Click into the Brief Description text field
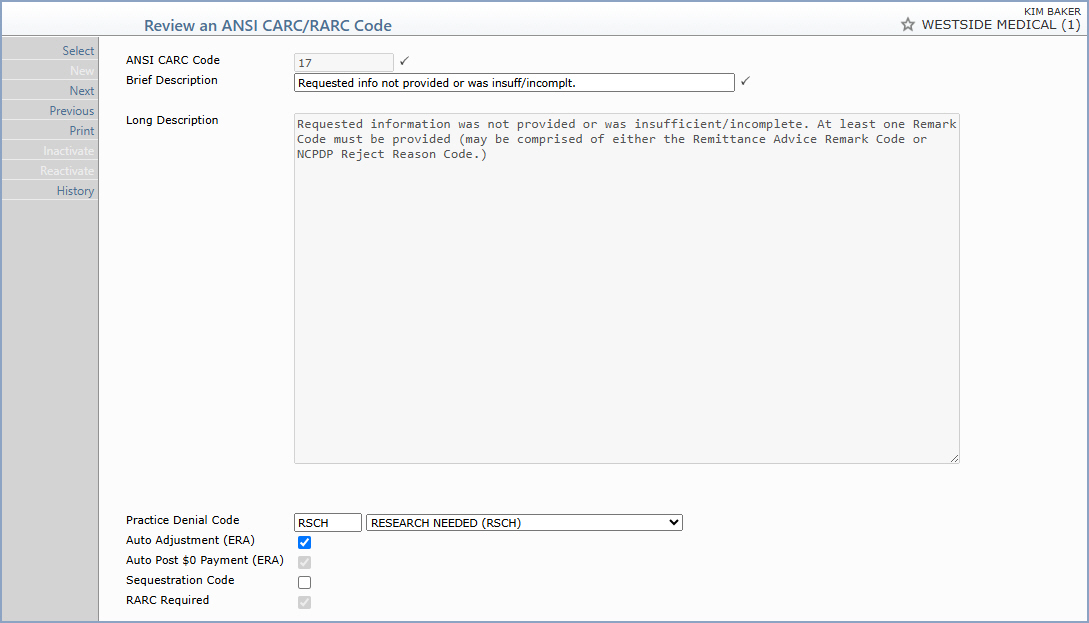Image resolution: width=1089 pixels, height=623 pixels. [x=515, y=83]
